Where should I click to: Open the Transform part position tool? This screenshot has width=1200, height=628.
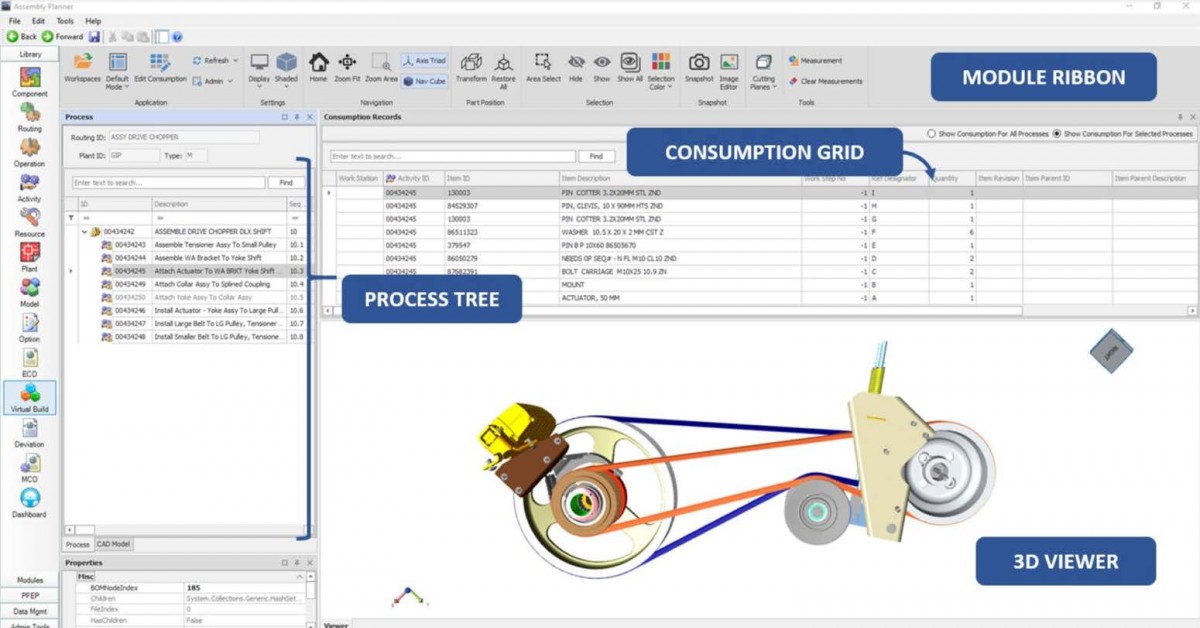click(469, 68)
